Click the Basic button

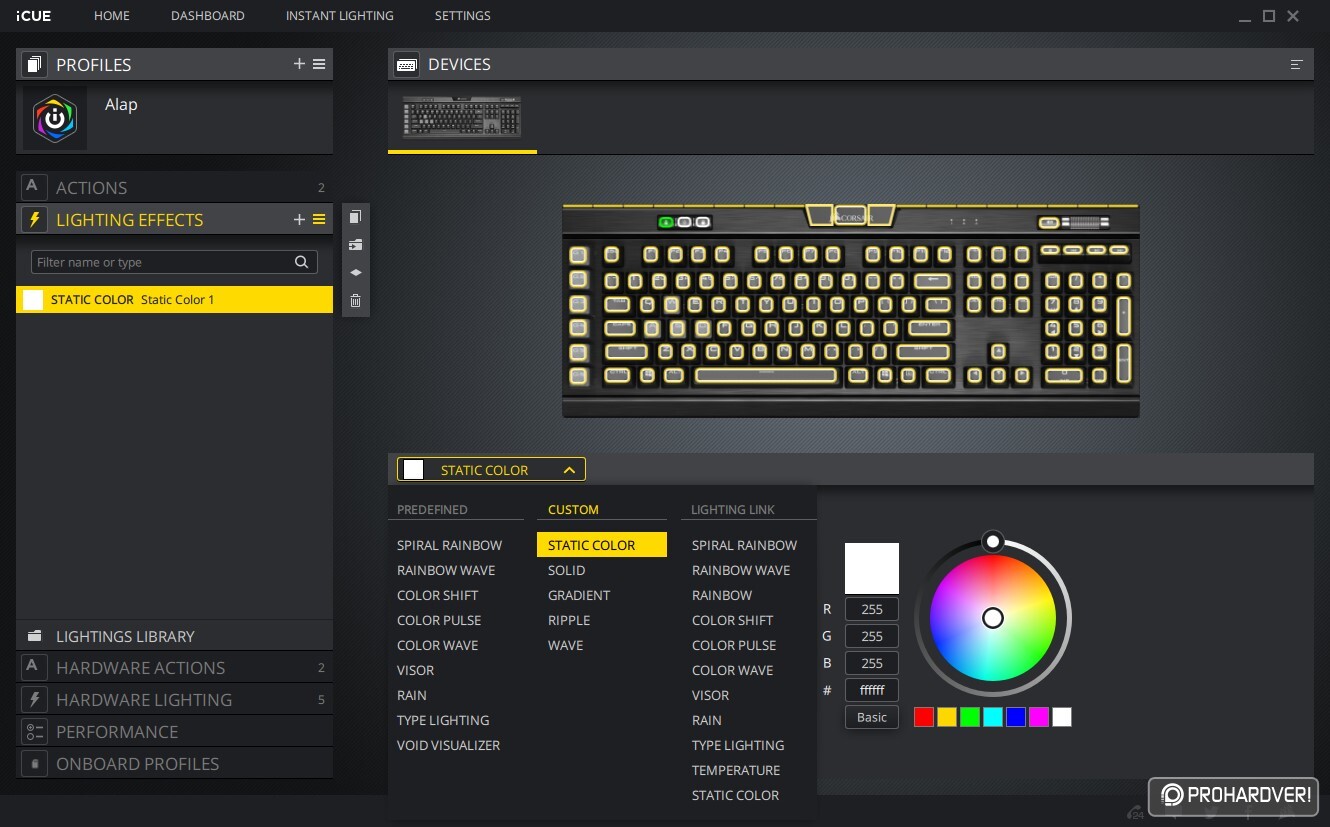click(871, 717)
